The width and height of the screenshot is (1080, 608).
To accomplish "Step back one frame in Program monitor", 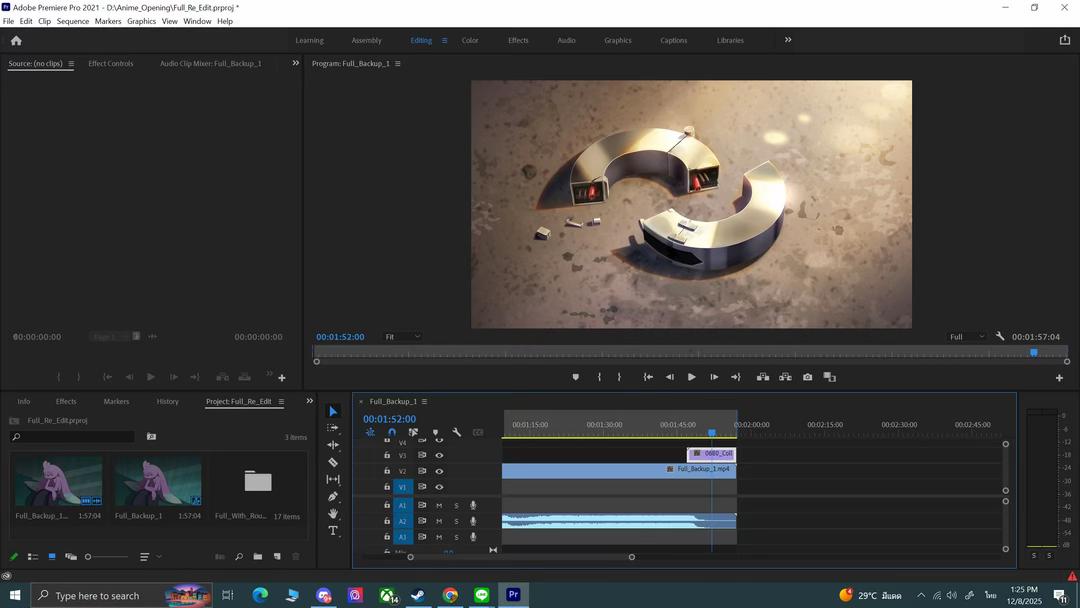I will (669, 377).
